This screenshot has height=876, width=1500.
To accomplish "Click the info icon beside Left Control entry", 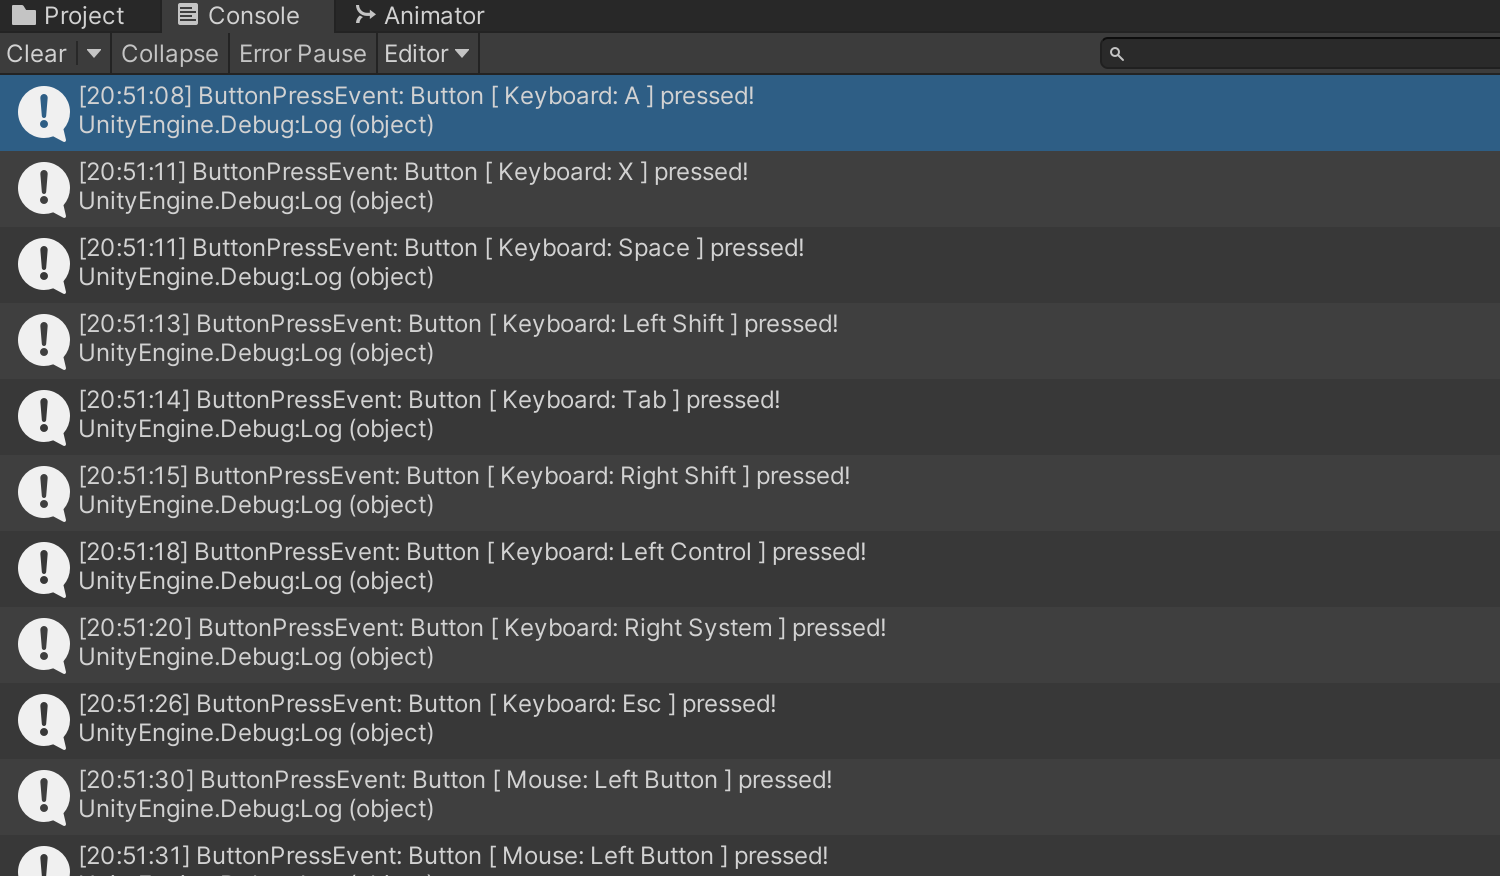I will 44,568.
